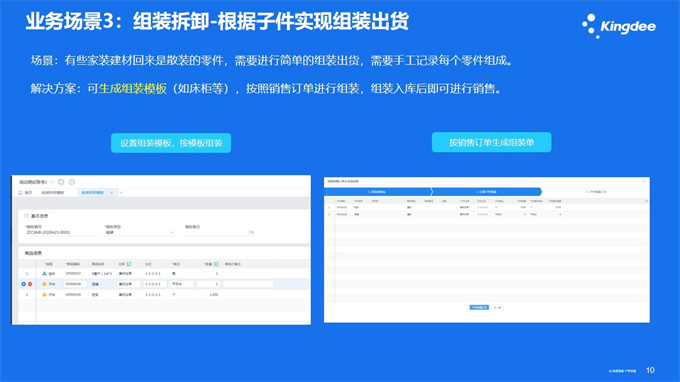The image size is (680, 382).
Task: Click the column settings icon at dialog table's right edge
Action: coord(647,201)
